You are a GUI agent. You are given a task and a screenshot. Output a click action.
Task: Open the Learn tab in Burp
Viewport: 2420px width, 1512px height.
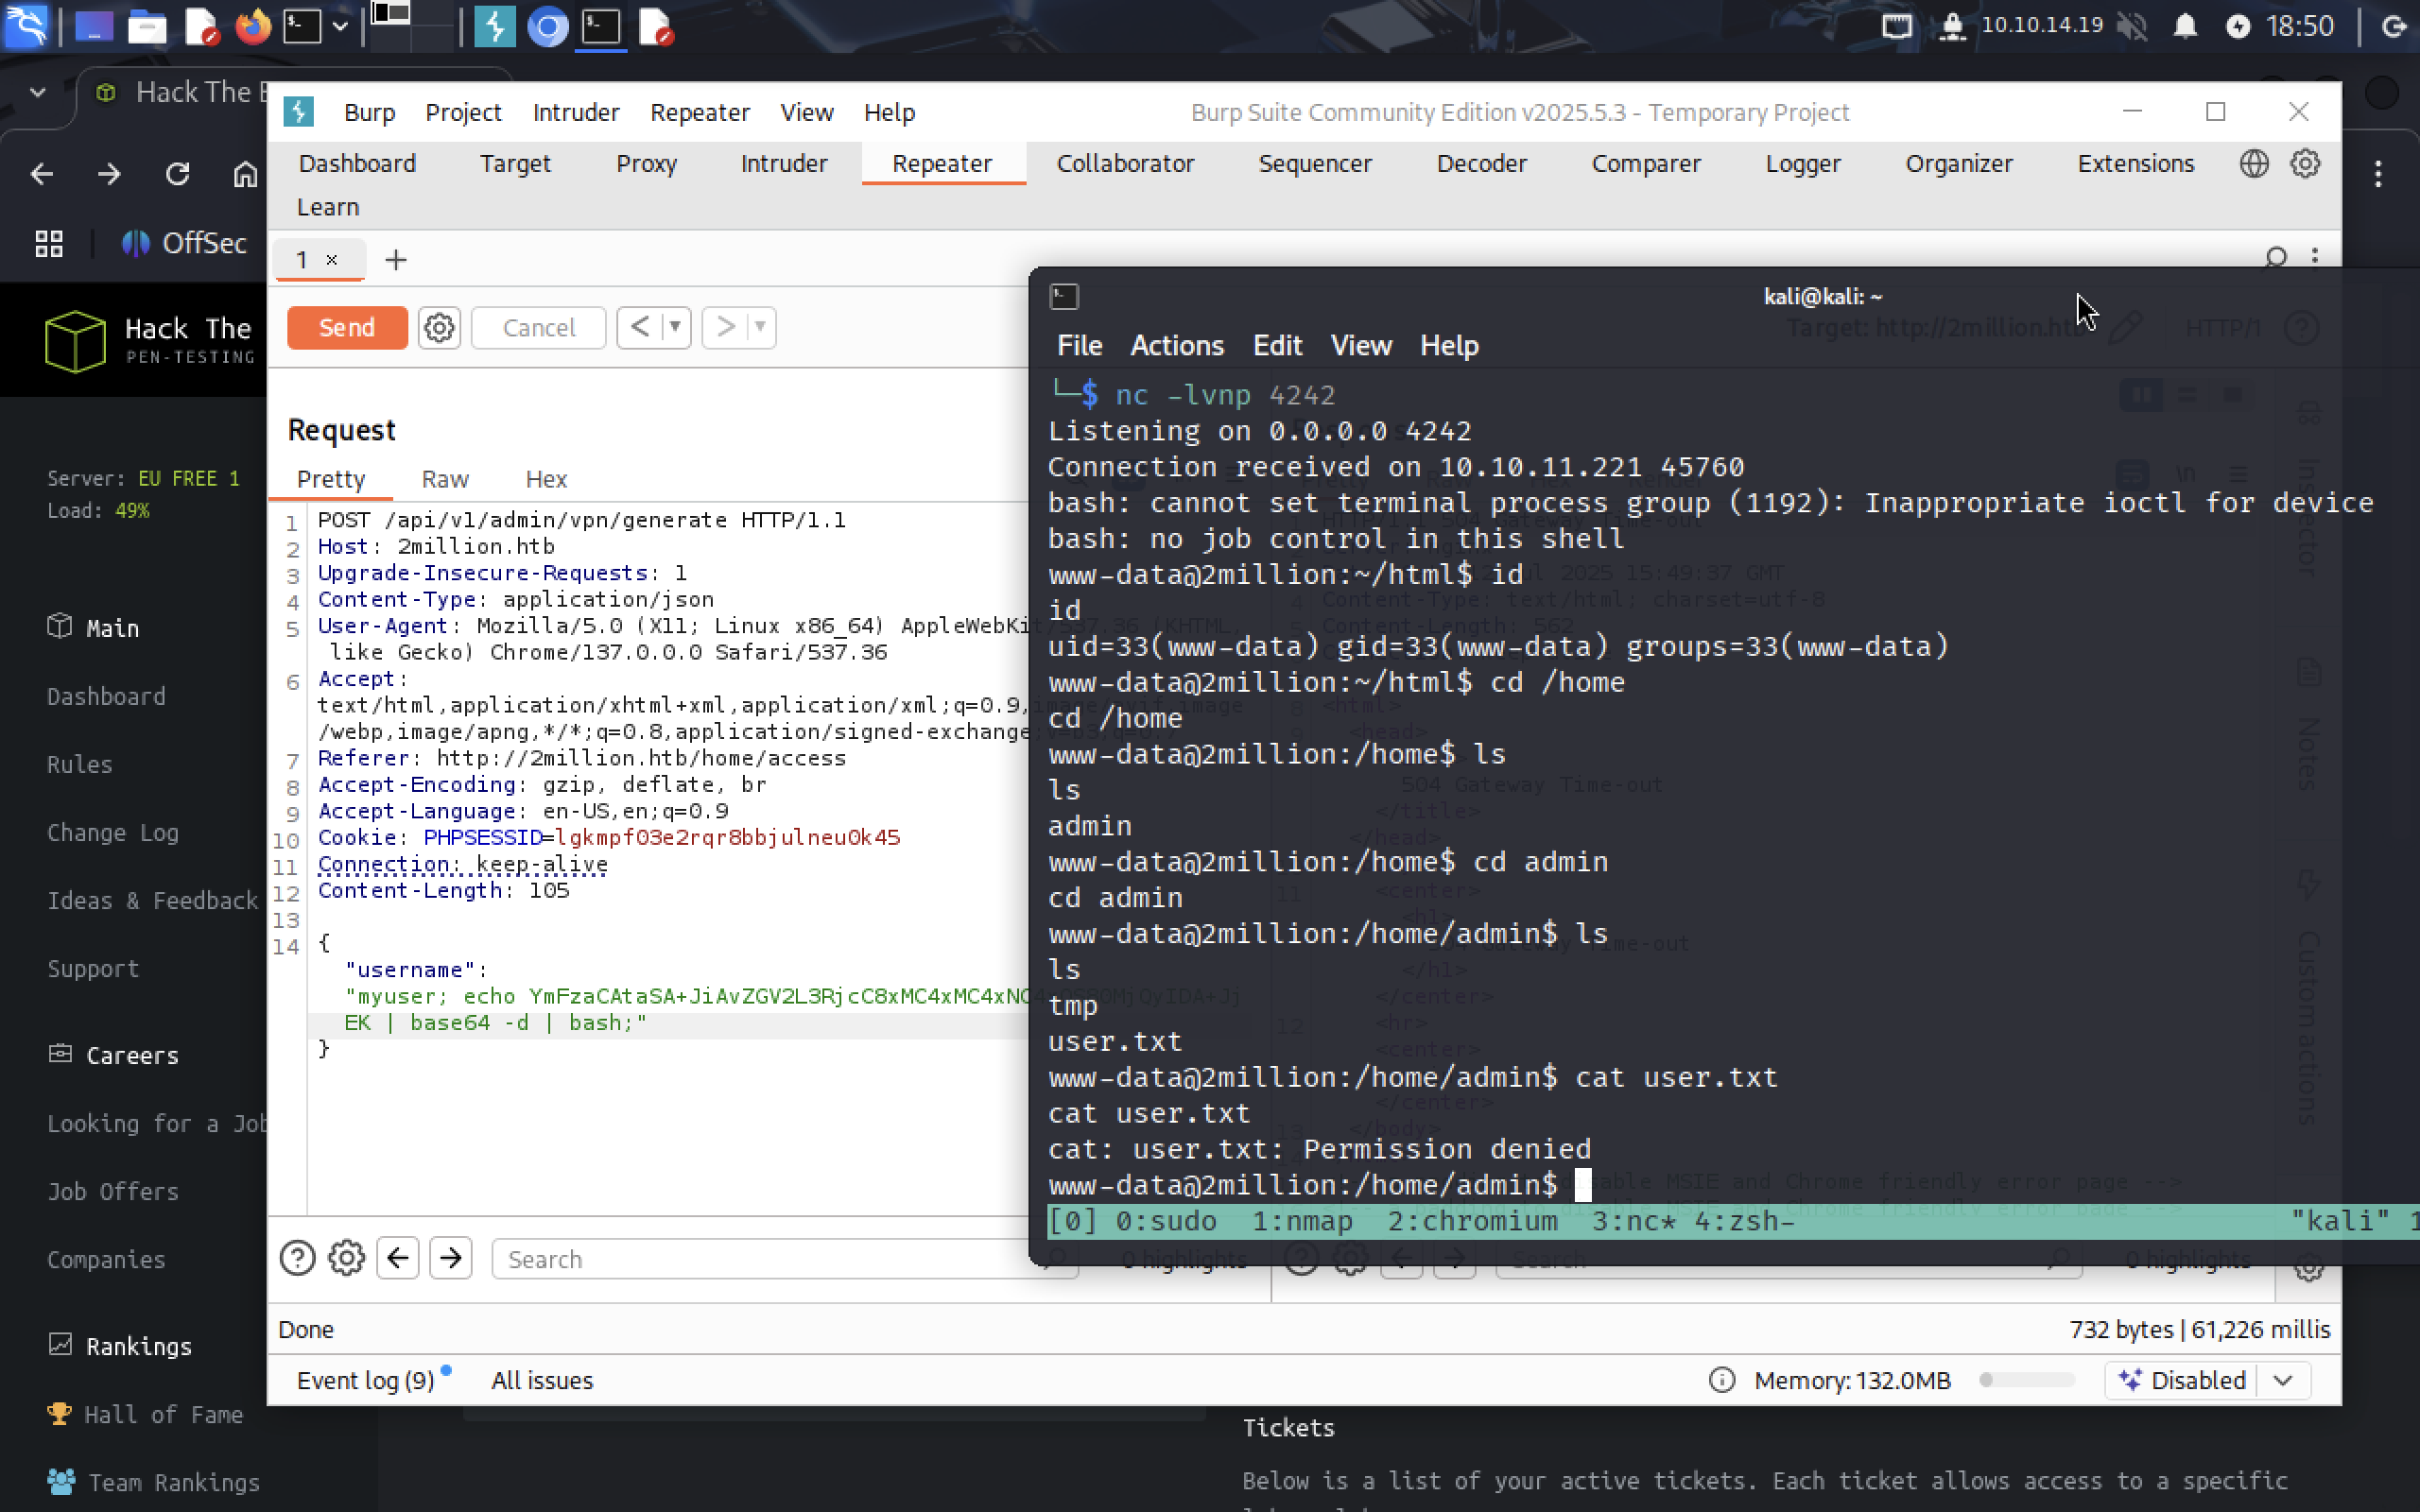pos(327,207)
